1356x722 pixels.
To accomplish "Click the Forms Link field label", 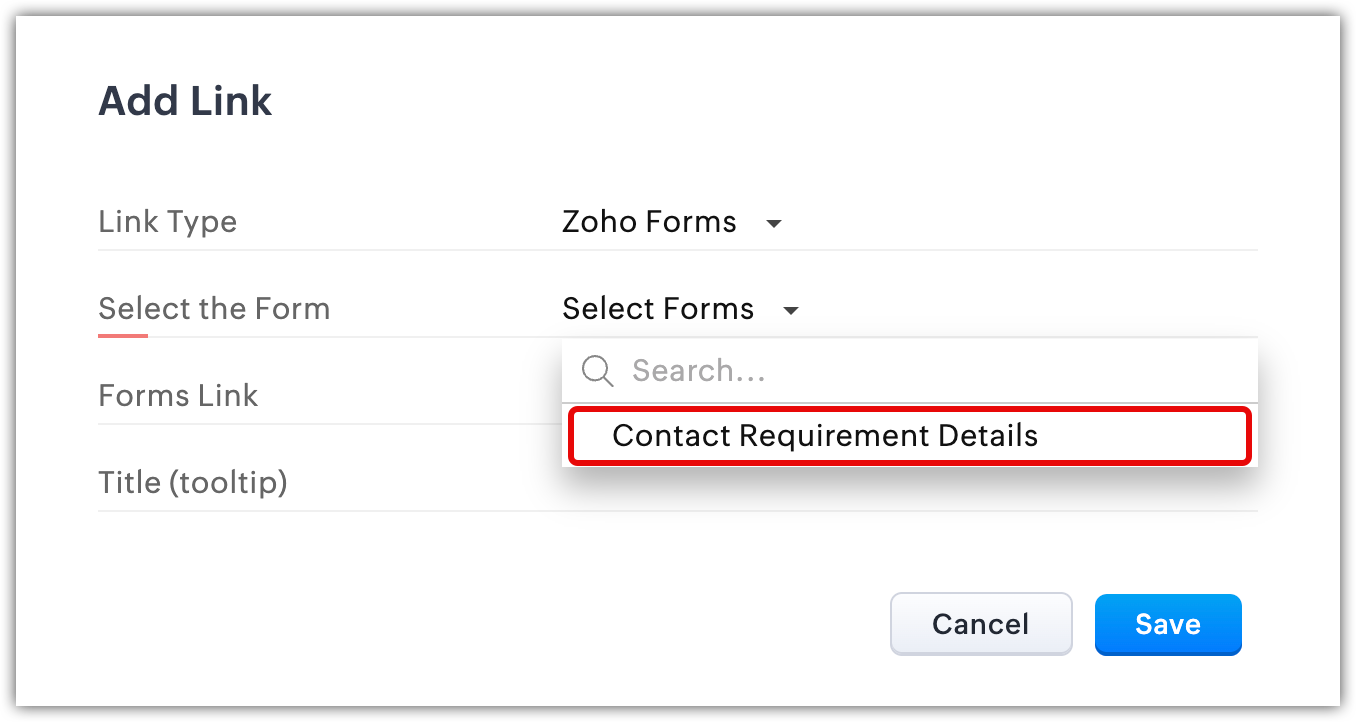I will [178, 396].
